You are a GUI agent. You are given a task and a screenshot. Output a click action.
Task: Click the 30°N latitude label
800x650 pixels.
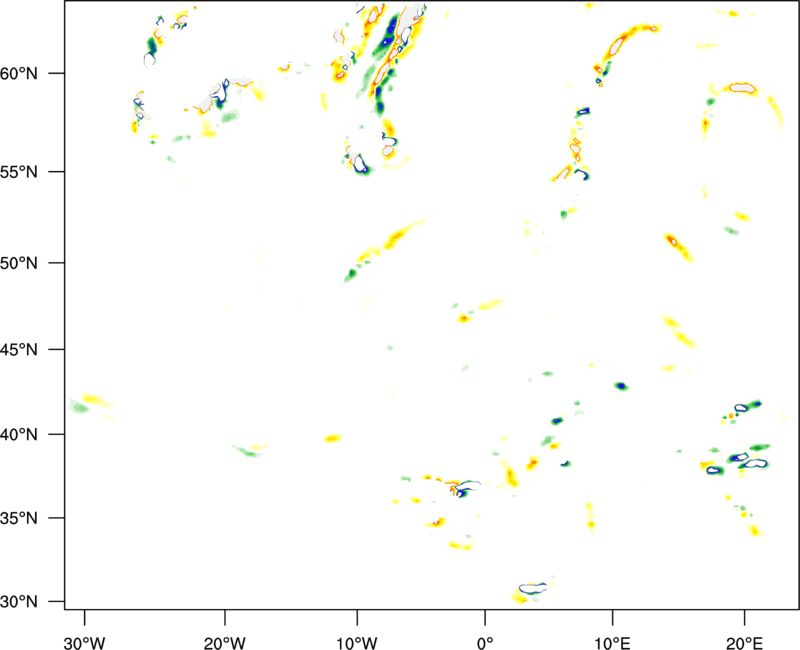click(x=19, y=602)
